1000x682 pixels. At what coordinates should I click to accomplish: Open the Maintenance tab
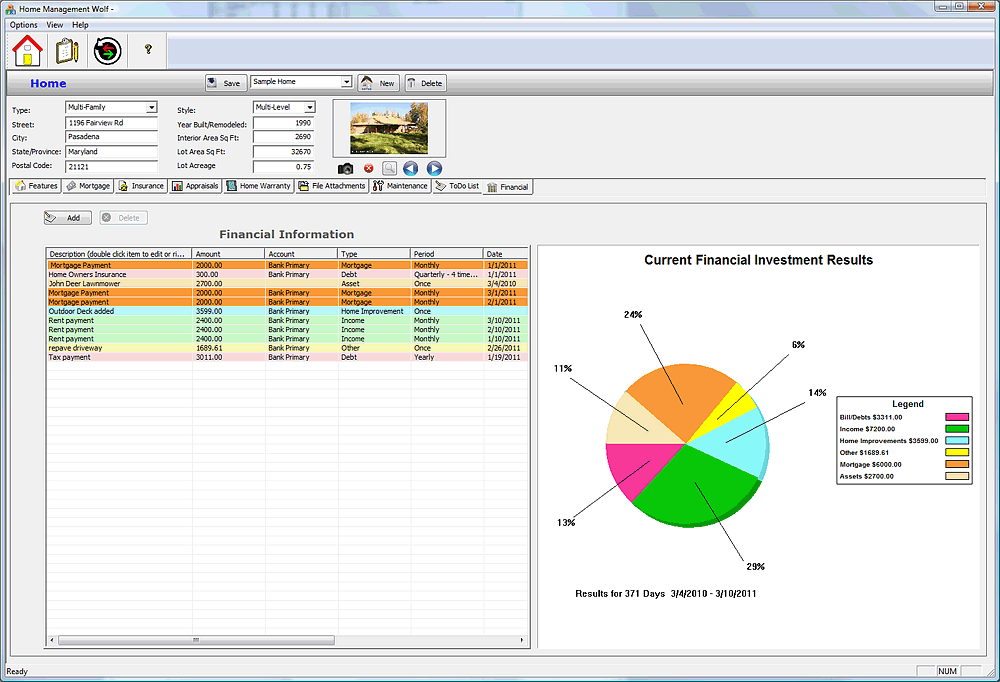click(400, 186)
